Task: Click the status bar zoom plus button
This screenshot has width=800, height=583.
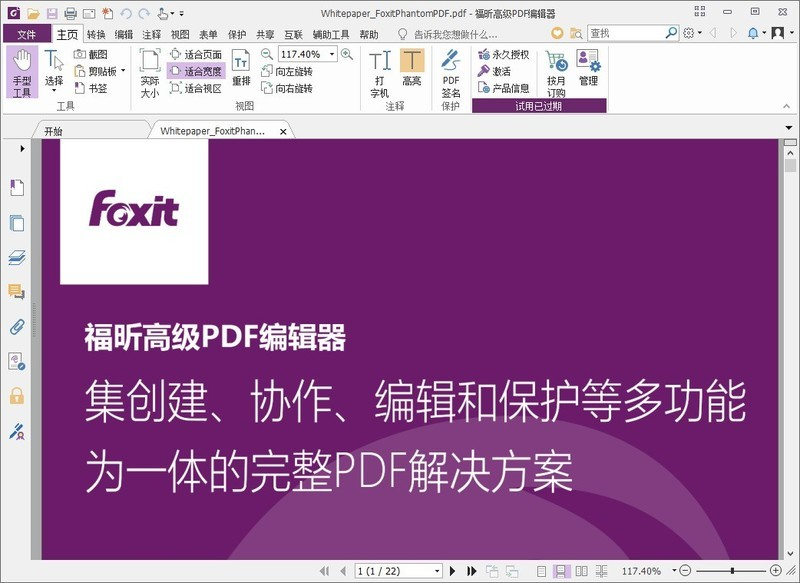Action: click(776, 571)
